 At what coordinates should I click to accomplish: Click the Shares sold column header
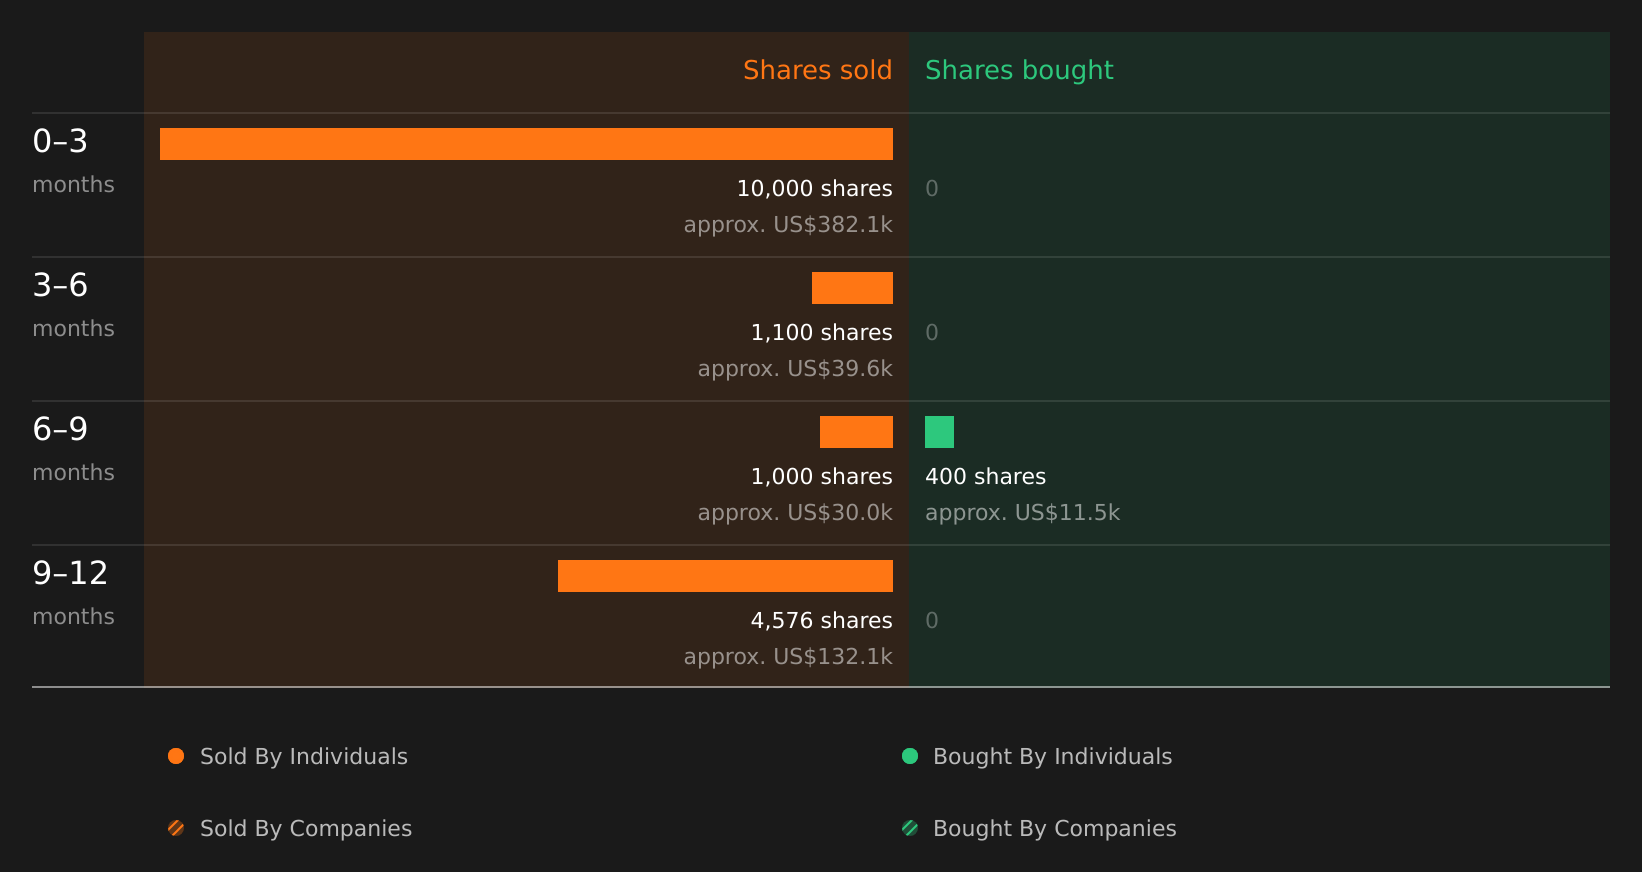pyautogui.click(x=817, y=70)
